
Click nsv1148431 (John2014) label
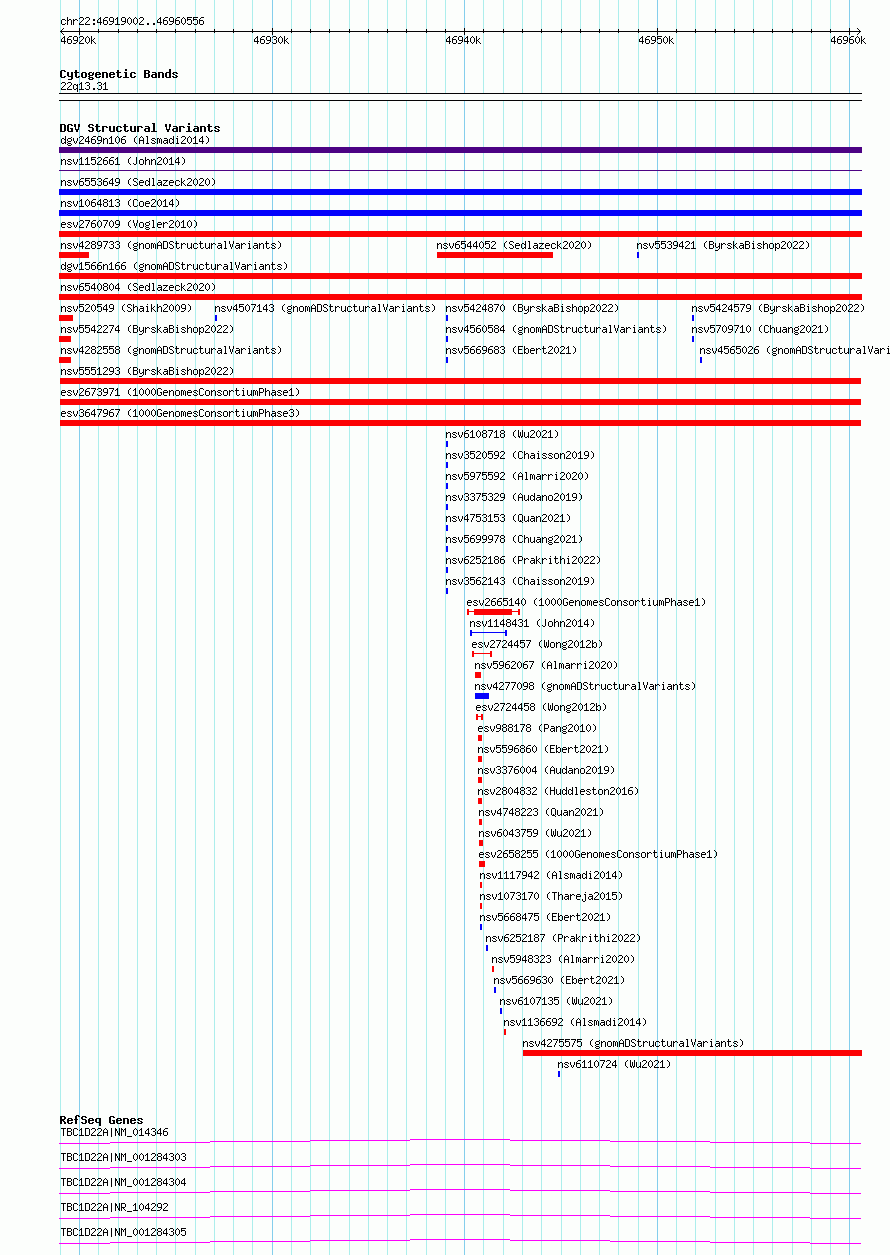pos(532,624)
